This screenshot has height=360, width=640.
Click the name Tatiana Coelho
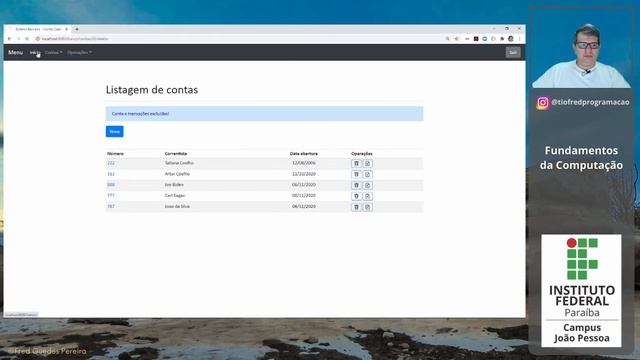tap(179, 163)
